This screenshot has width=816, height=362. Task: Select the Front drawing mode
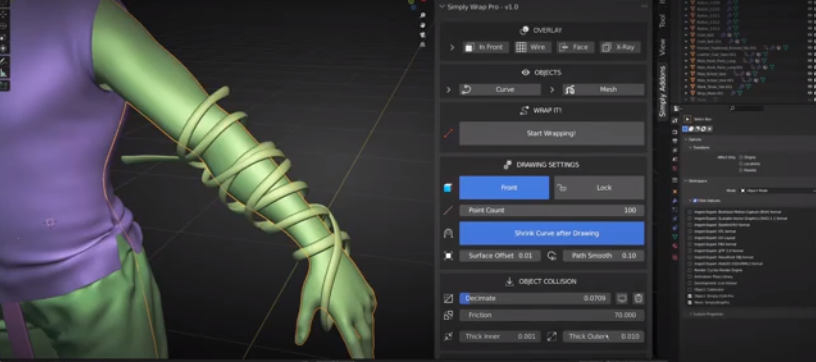coord(504,188)
